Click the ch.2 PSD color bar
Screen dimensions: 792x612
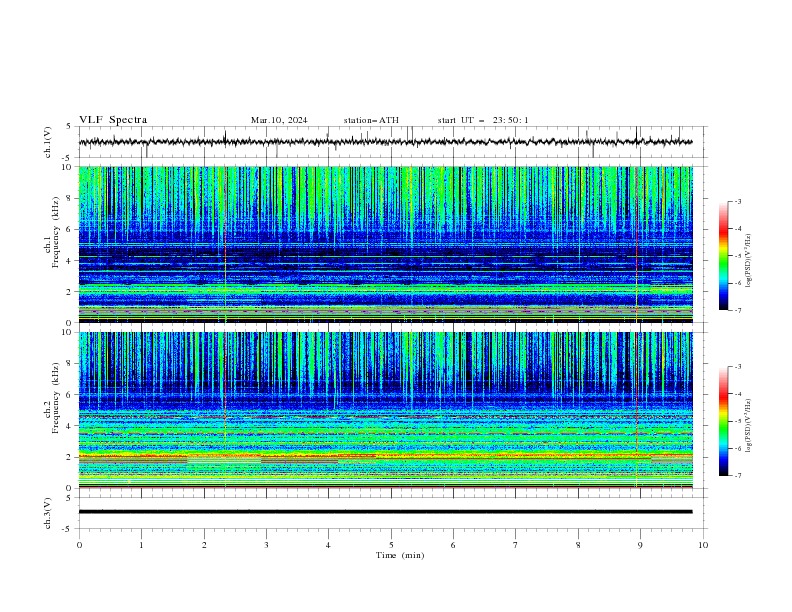click(x=723, y=421)
